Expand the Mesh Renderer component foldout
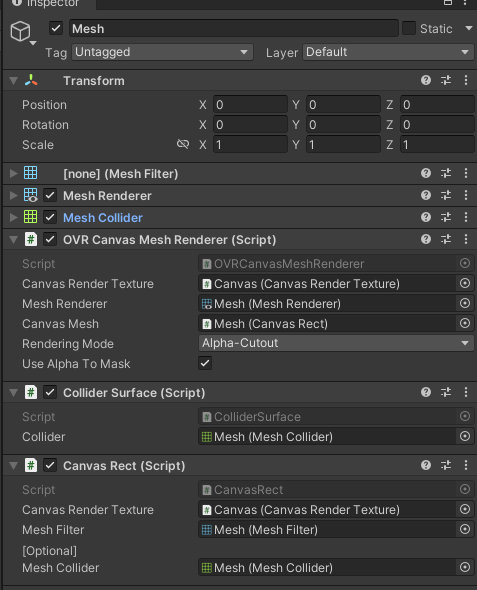This screenshot has height=590, width=477. 14,195
